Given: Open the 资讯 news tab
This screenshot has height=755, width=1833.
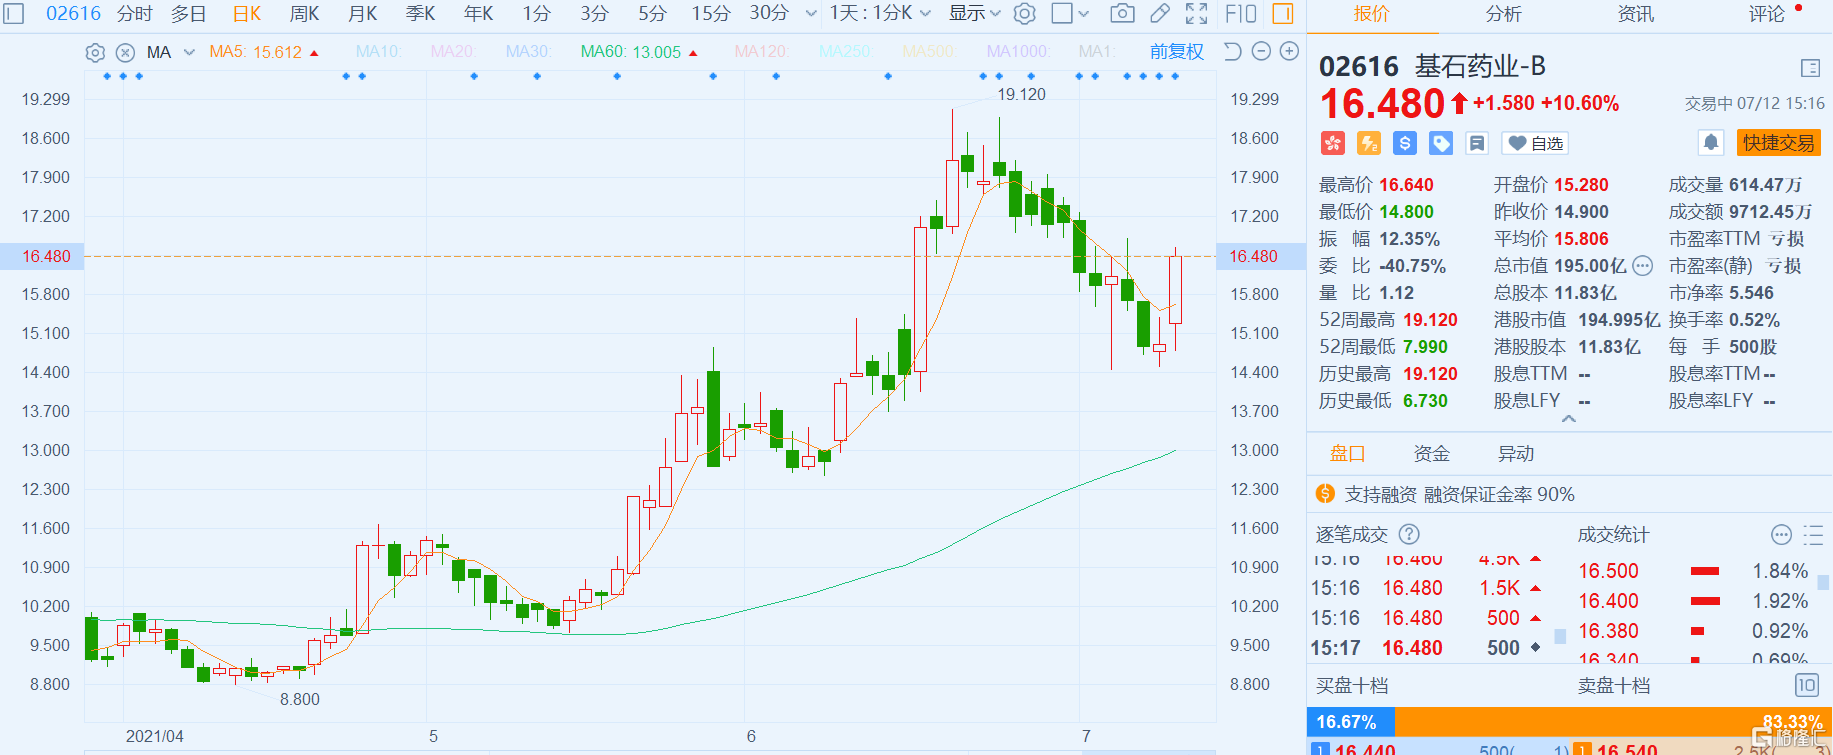Looking at the screenshot, I should point(1635,13).
